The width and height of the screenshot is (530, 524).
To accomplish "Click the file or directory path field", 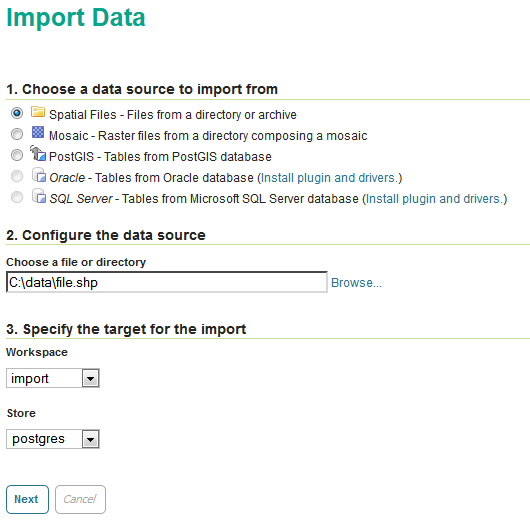I will 167,282.
